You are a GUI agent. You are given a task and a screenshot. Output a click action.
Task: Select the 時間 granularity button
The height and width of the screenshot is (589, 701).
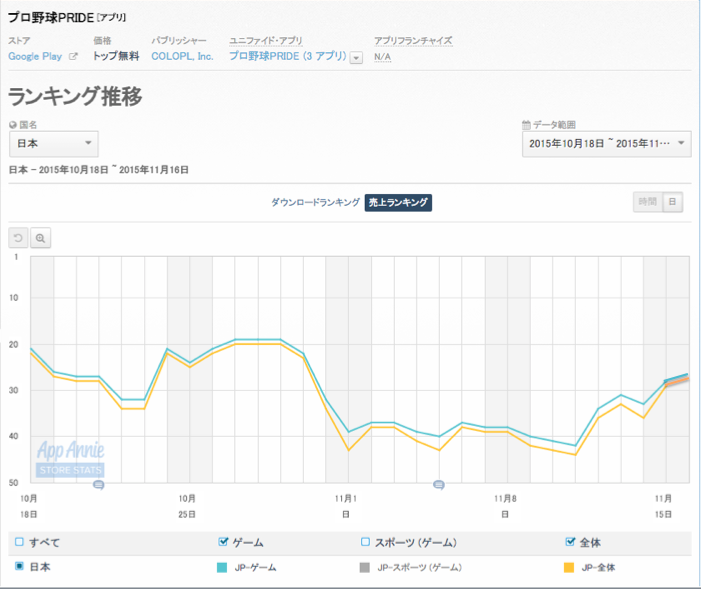click(x=647, y=202)
